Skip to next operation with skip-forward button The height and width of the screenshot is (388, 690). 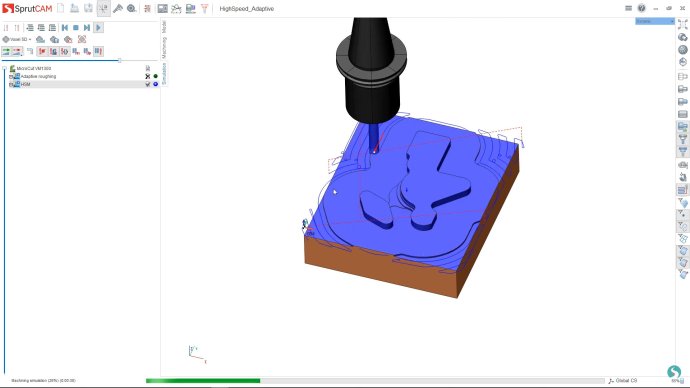point(87,28)
